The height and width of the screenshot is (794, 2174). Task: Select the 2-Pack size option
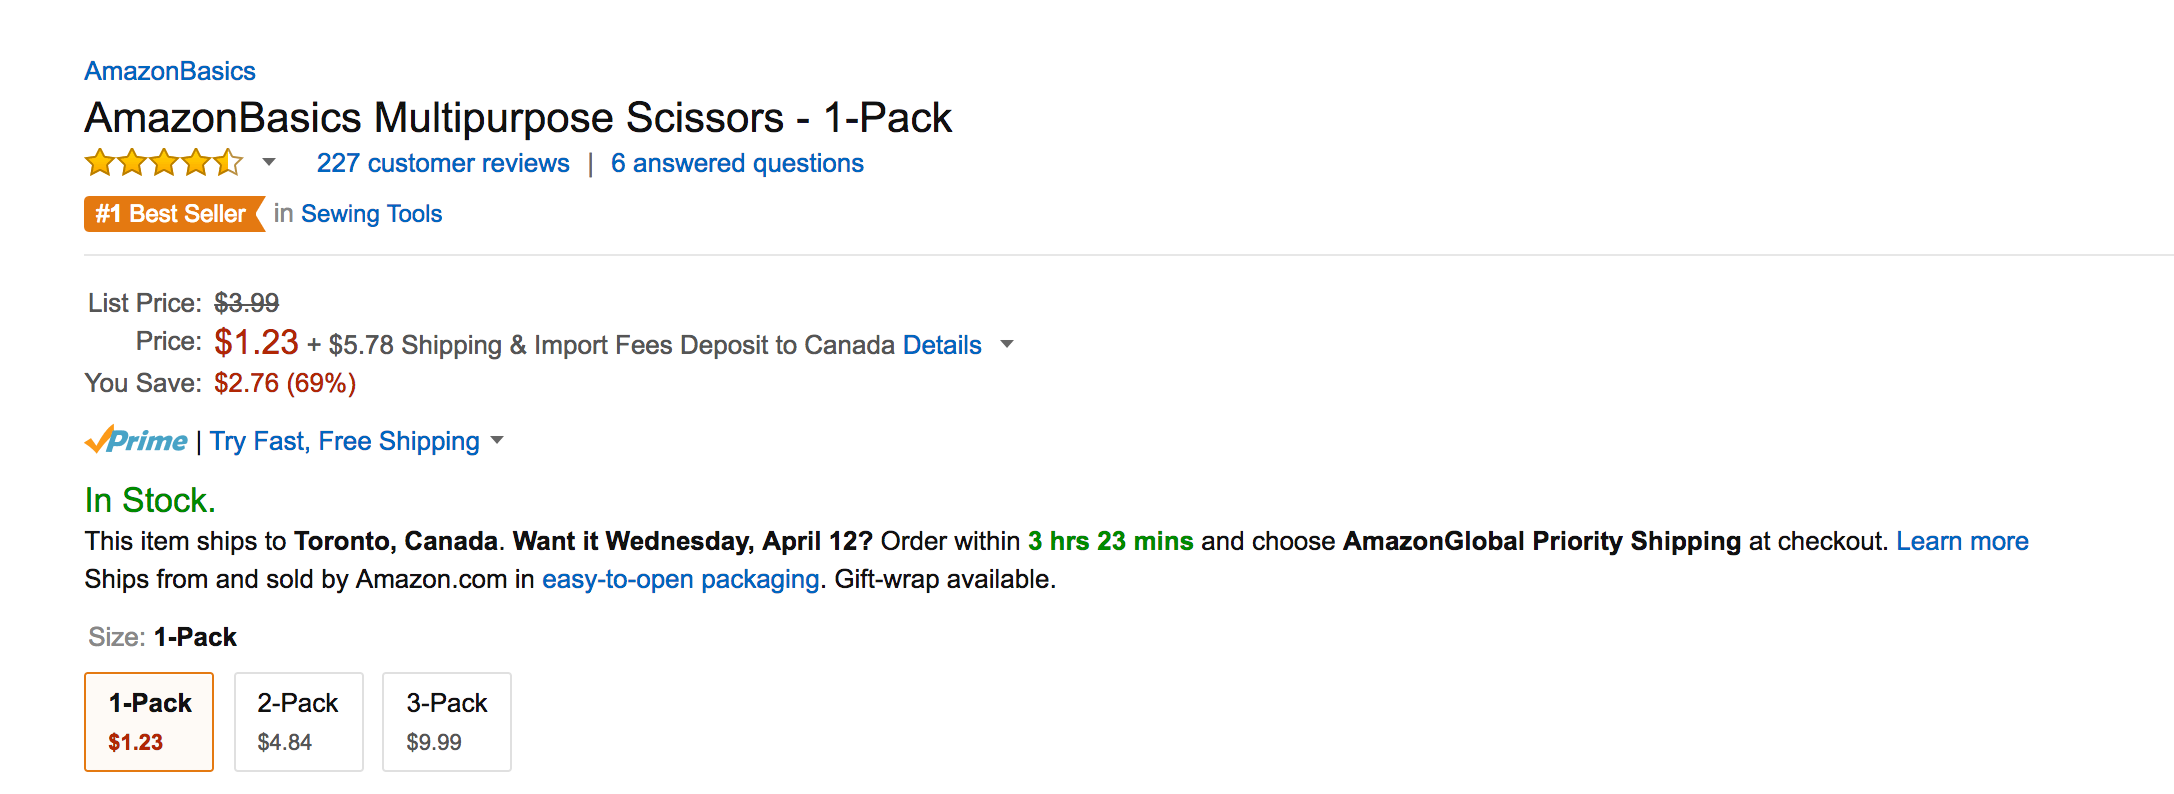tap(298, 721)
